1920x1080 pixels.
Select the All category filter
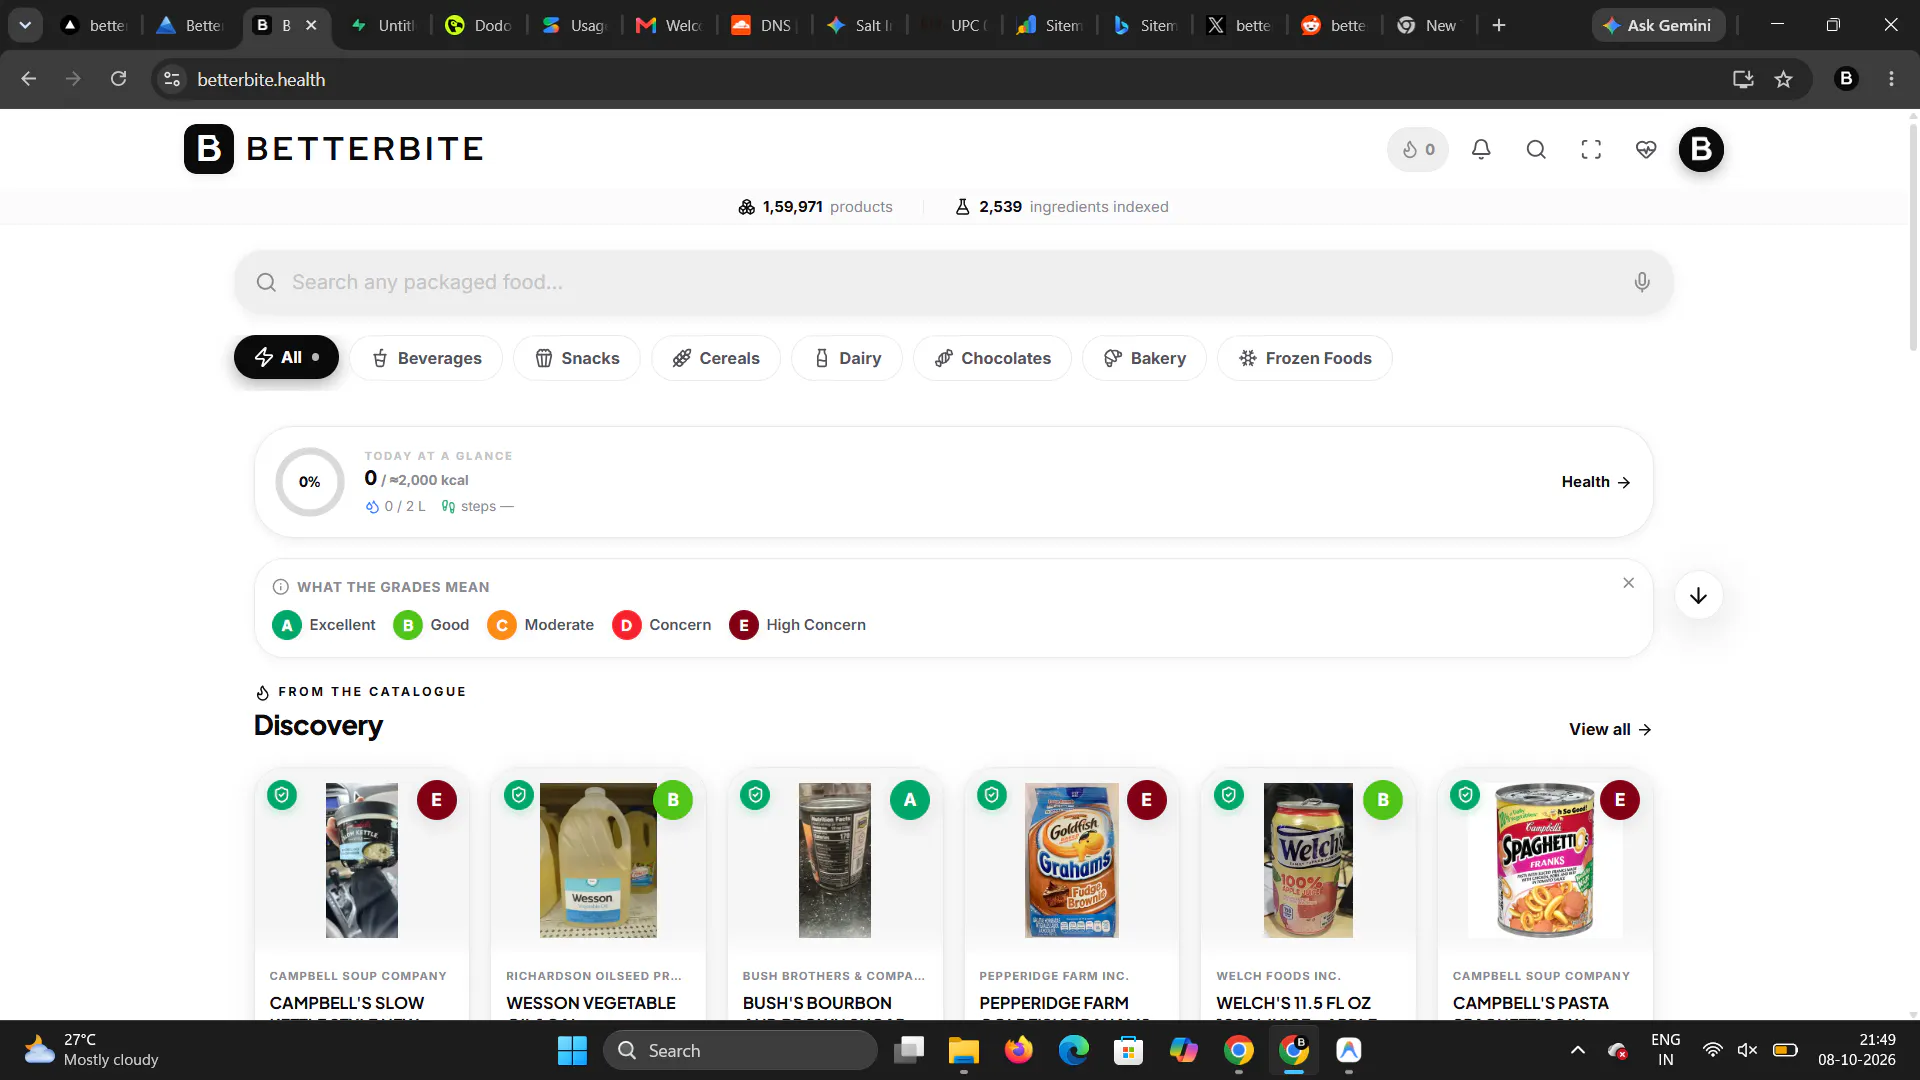coord(286,358)
